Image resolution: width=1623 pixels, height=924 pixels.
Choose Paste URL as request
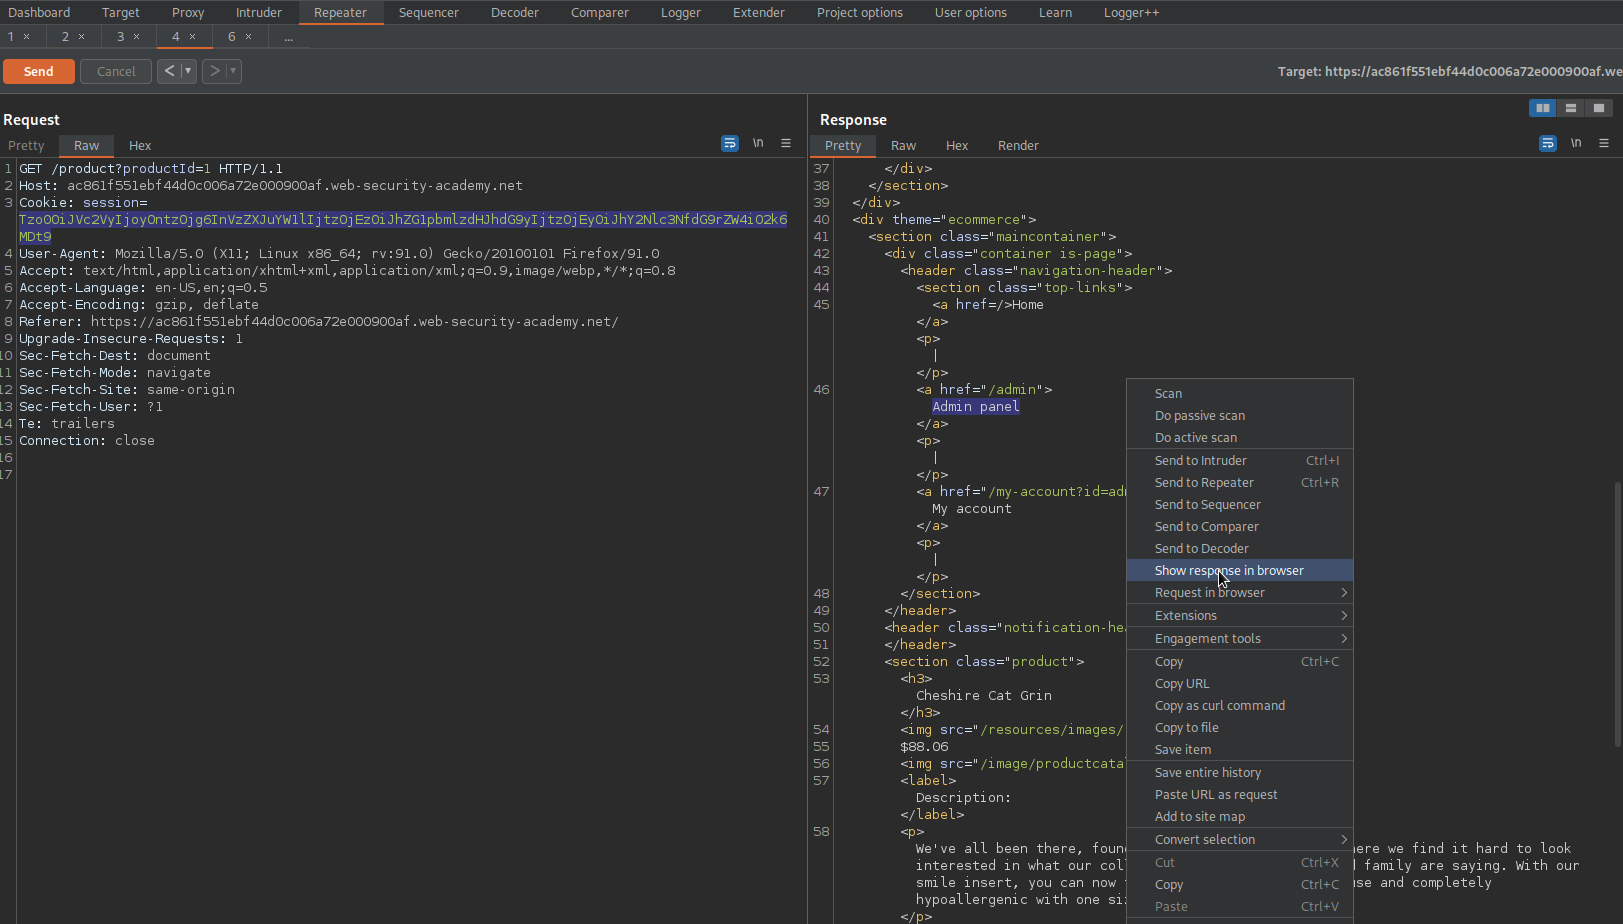(x=1240, y=795)
